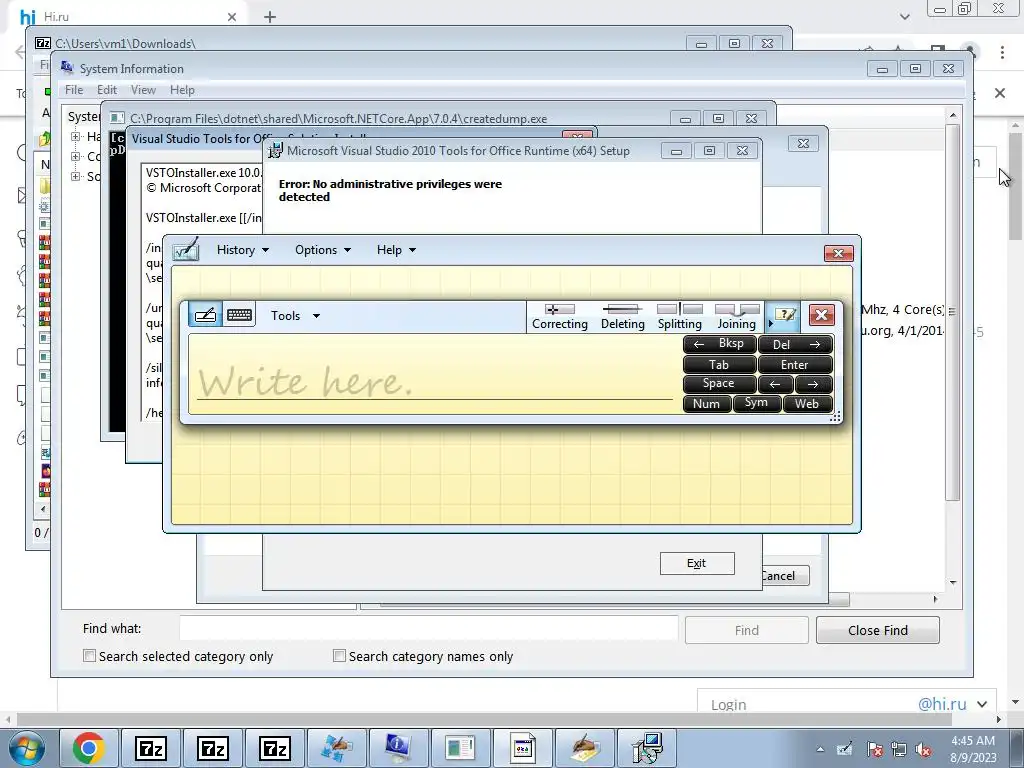
Task: Play the Joining gesture demo
Action: pyautogui.click(x=737, y=317)
